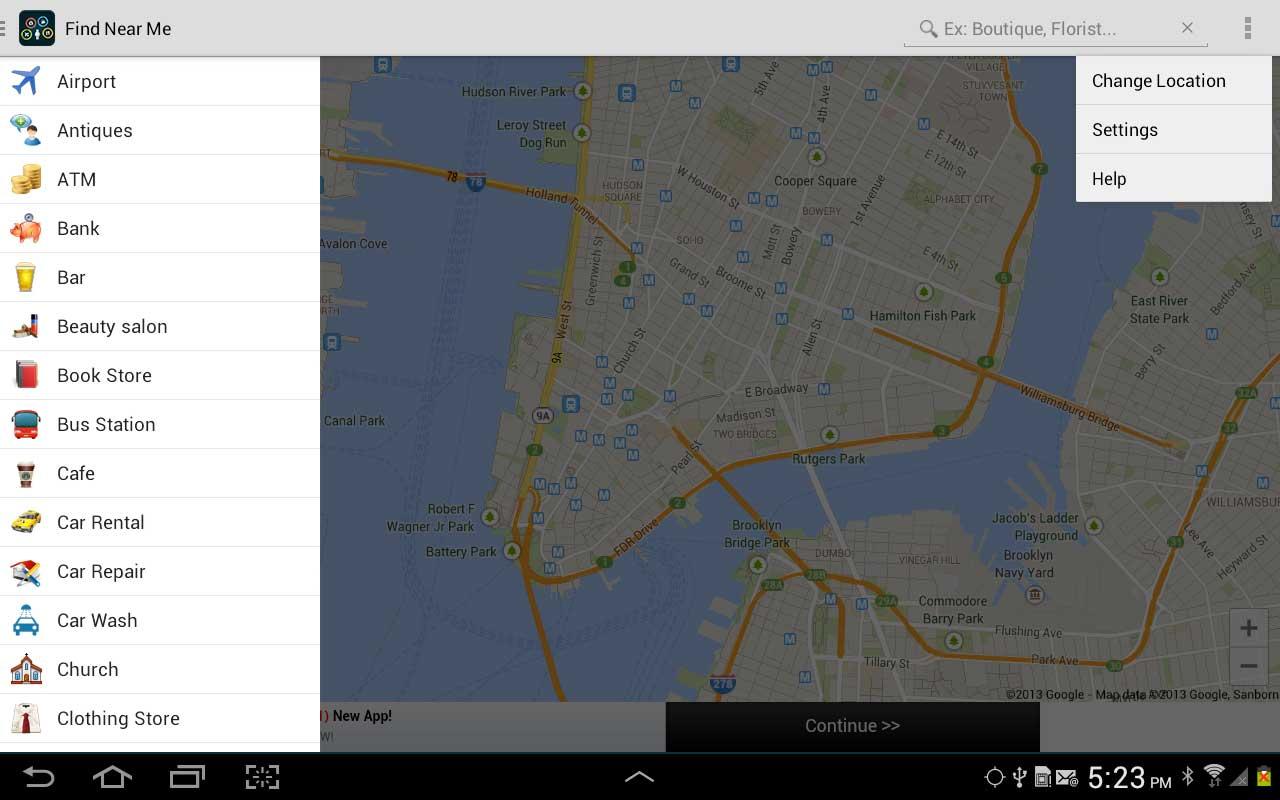Open the recent apps button
Screen dimensions: 1280x800
[x=187, y=777]
